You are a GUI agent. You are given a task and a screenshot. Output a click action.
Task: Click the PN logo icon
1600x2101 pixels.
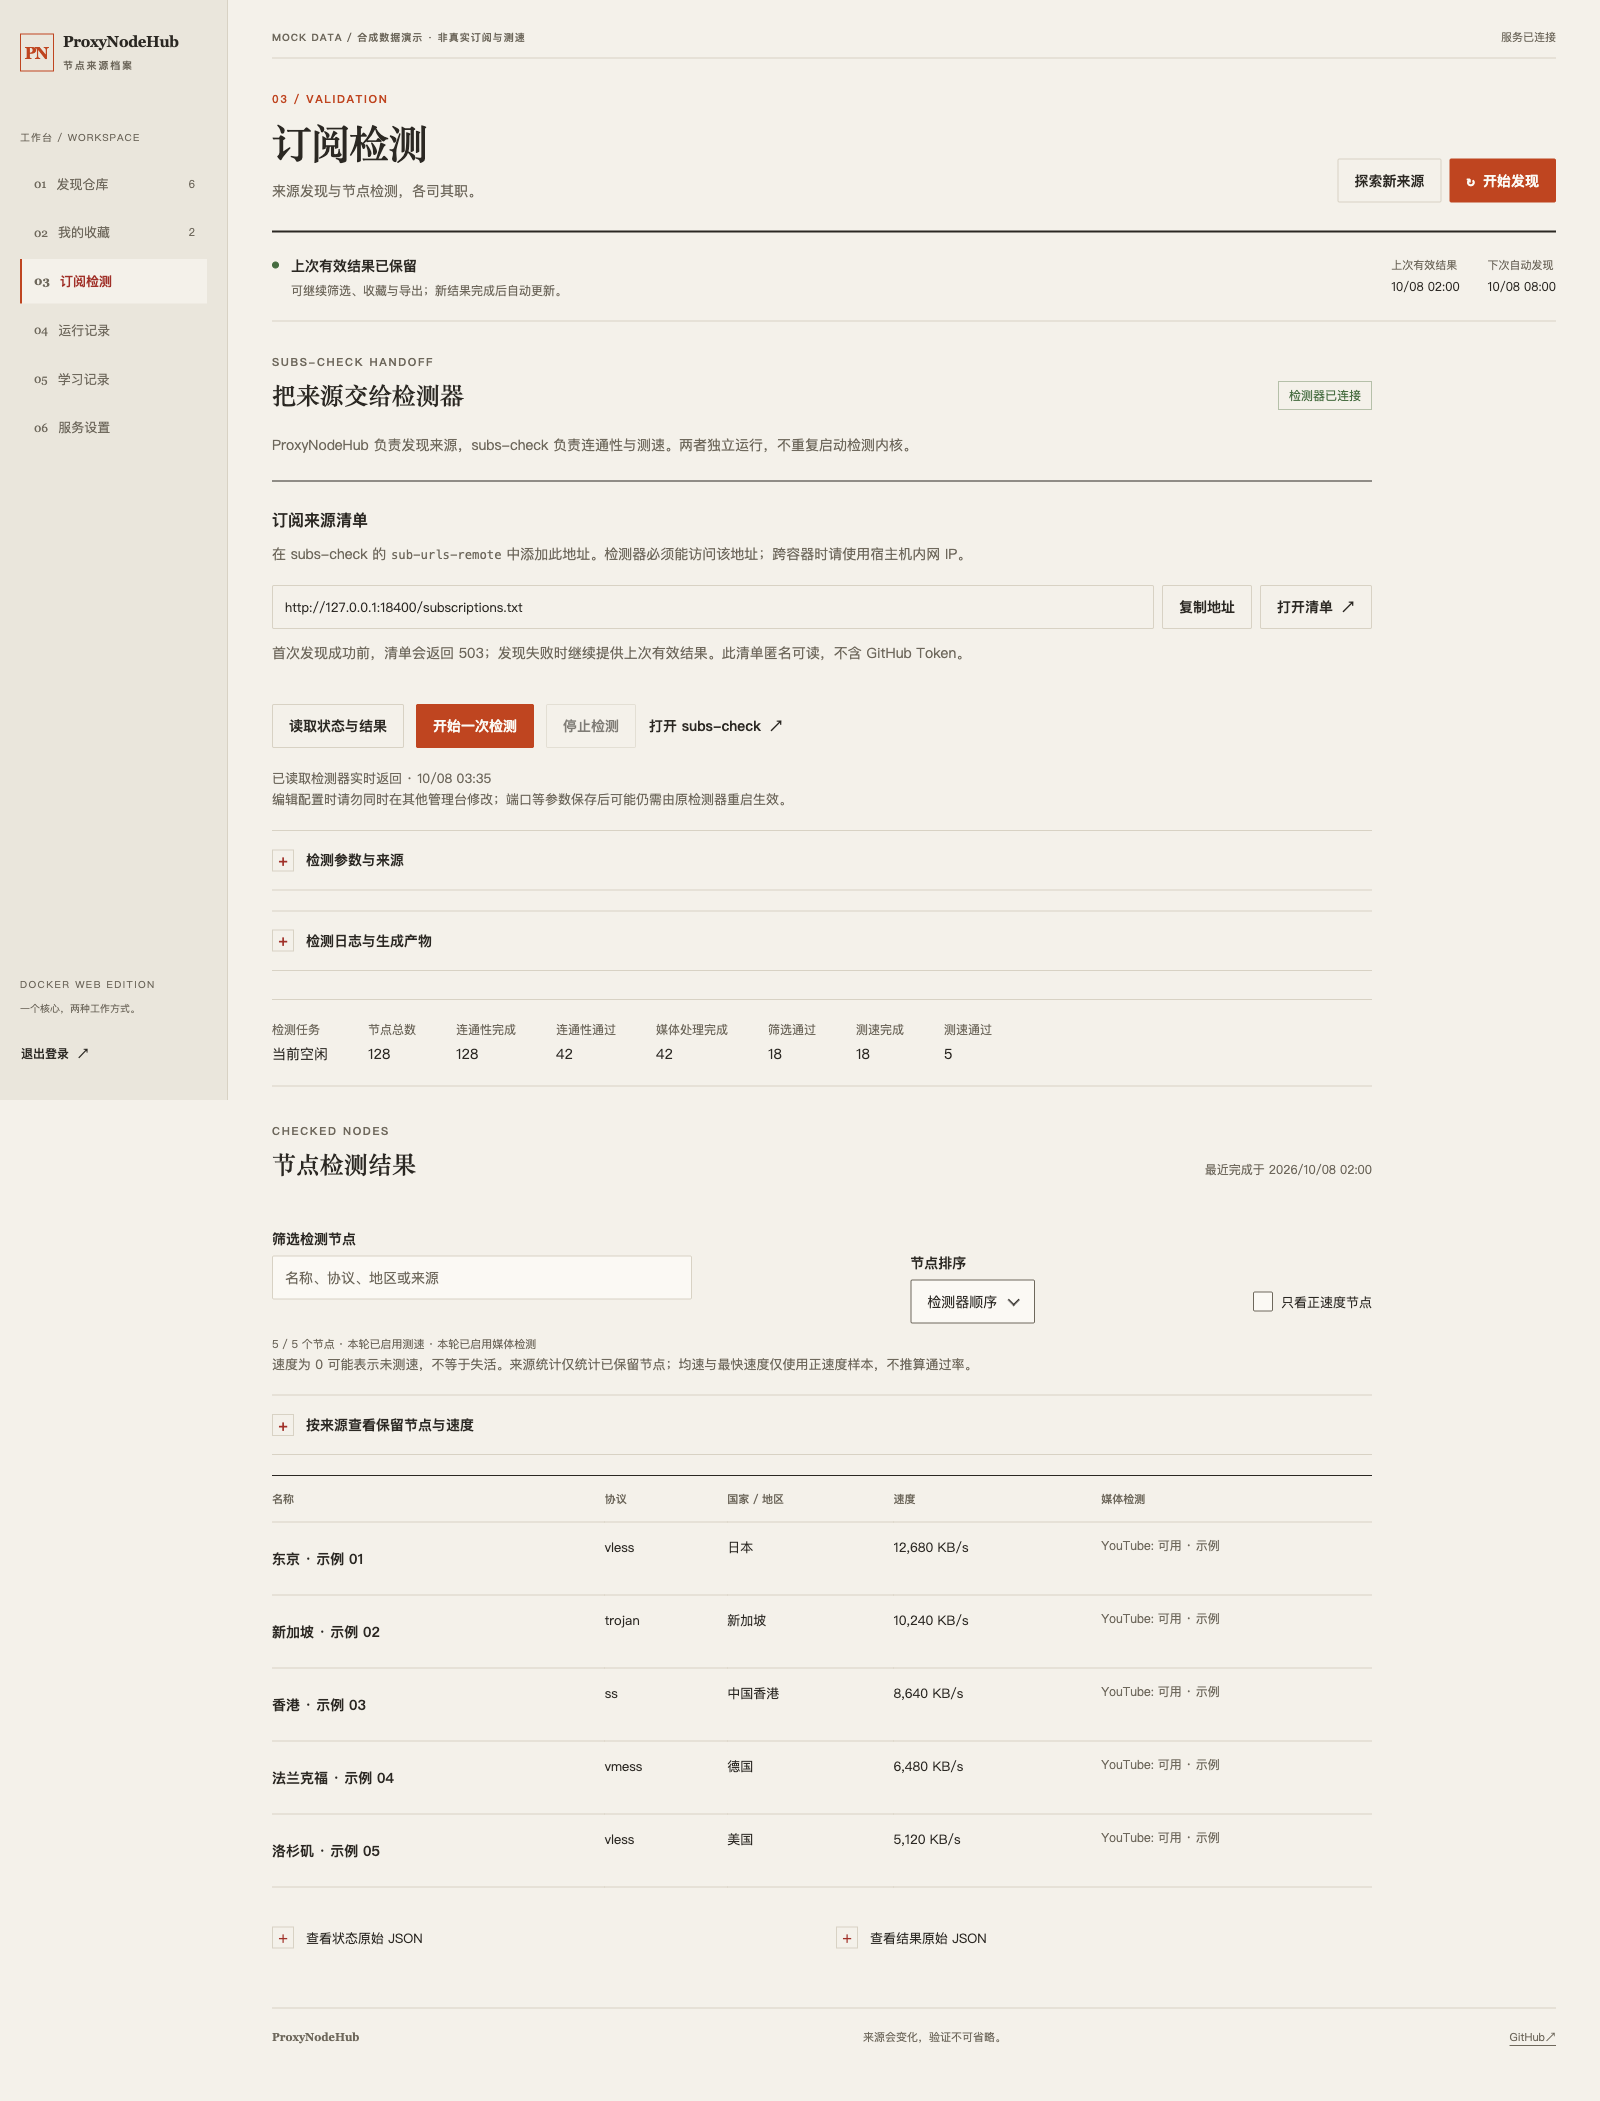coord(37,53)
